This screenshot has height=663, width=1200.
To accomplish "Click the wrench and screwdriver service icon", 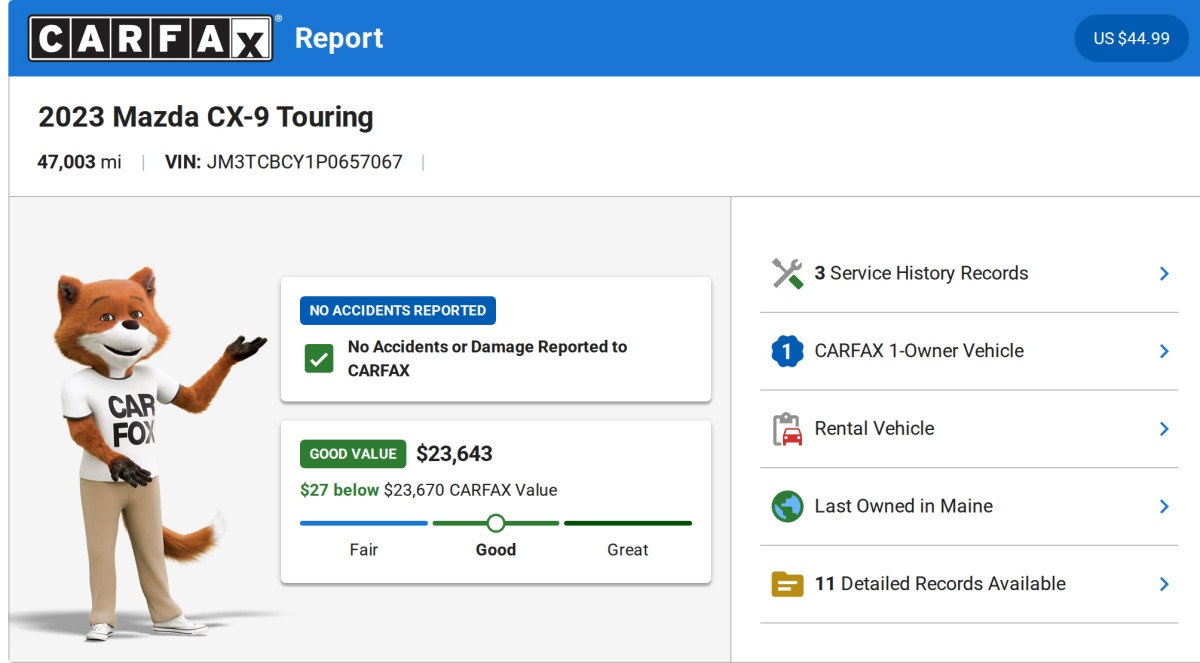I will coord(787,273).
